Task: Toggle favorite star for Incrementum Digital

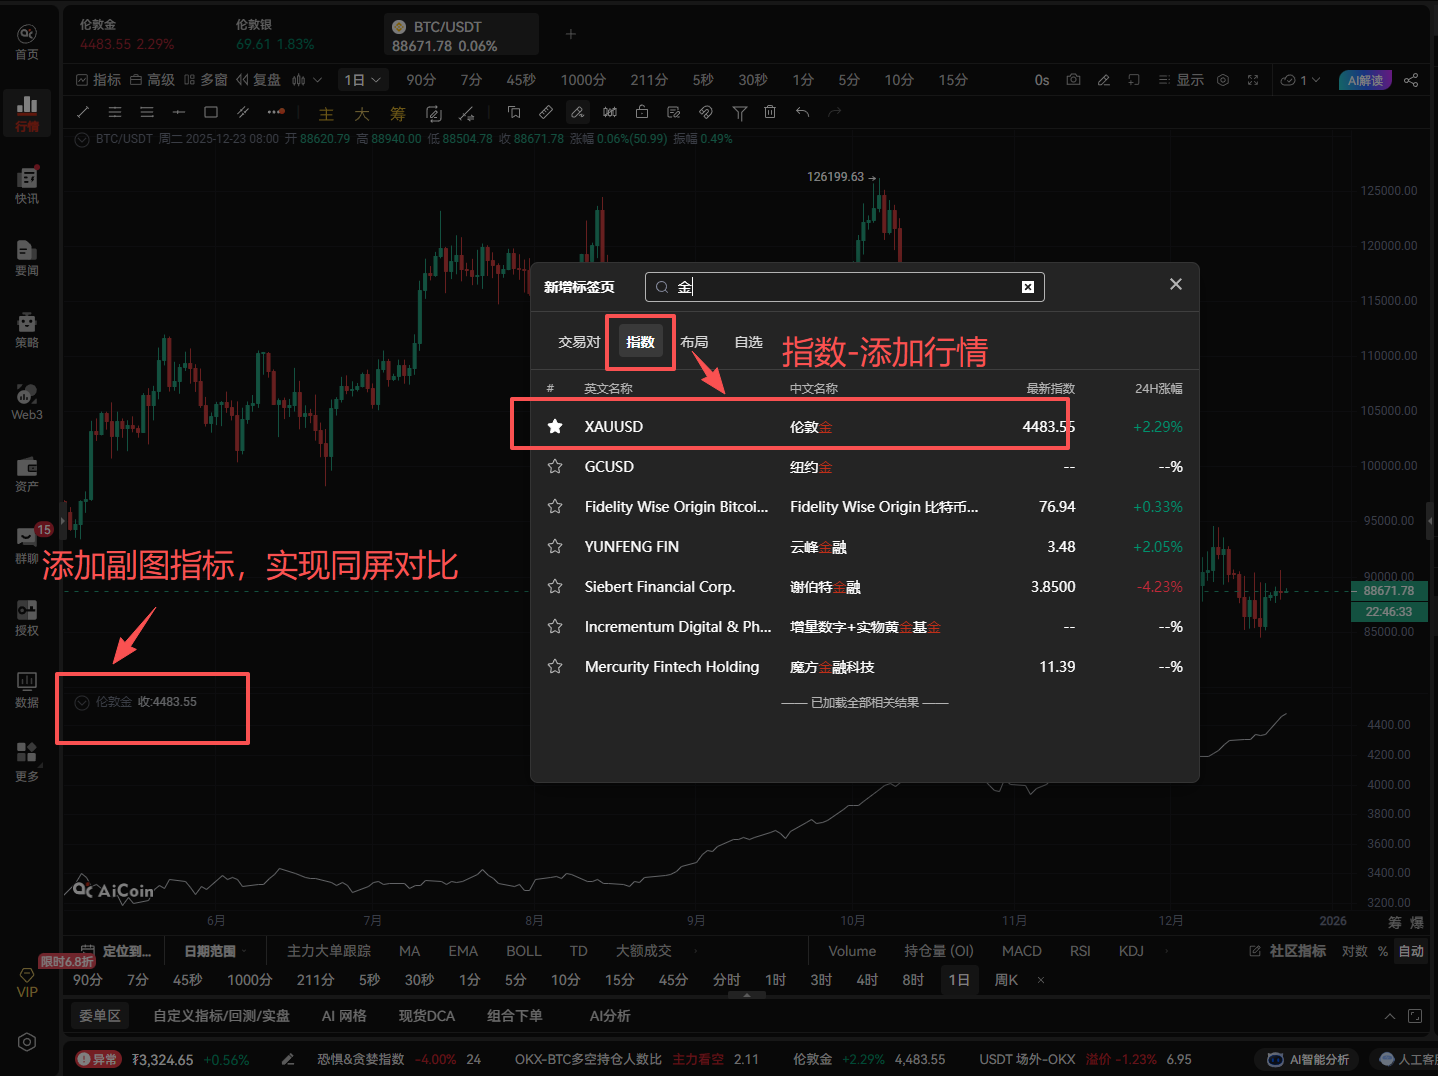Action: 555,627
